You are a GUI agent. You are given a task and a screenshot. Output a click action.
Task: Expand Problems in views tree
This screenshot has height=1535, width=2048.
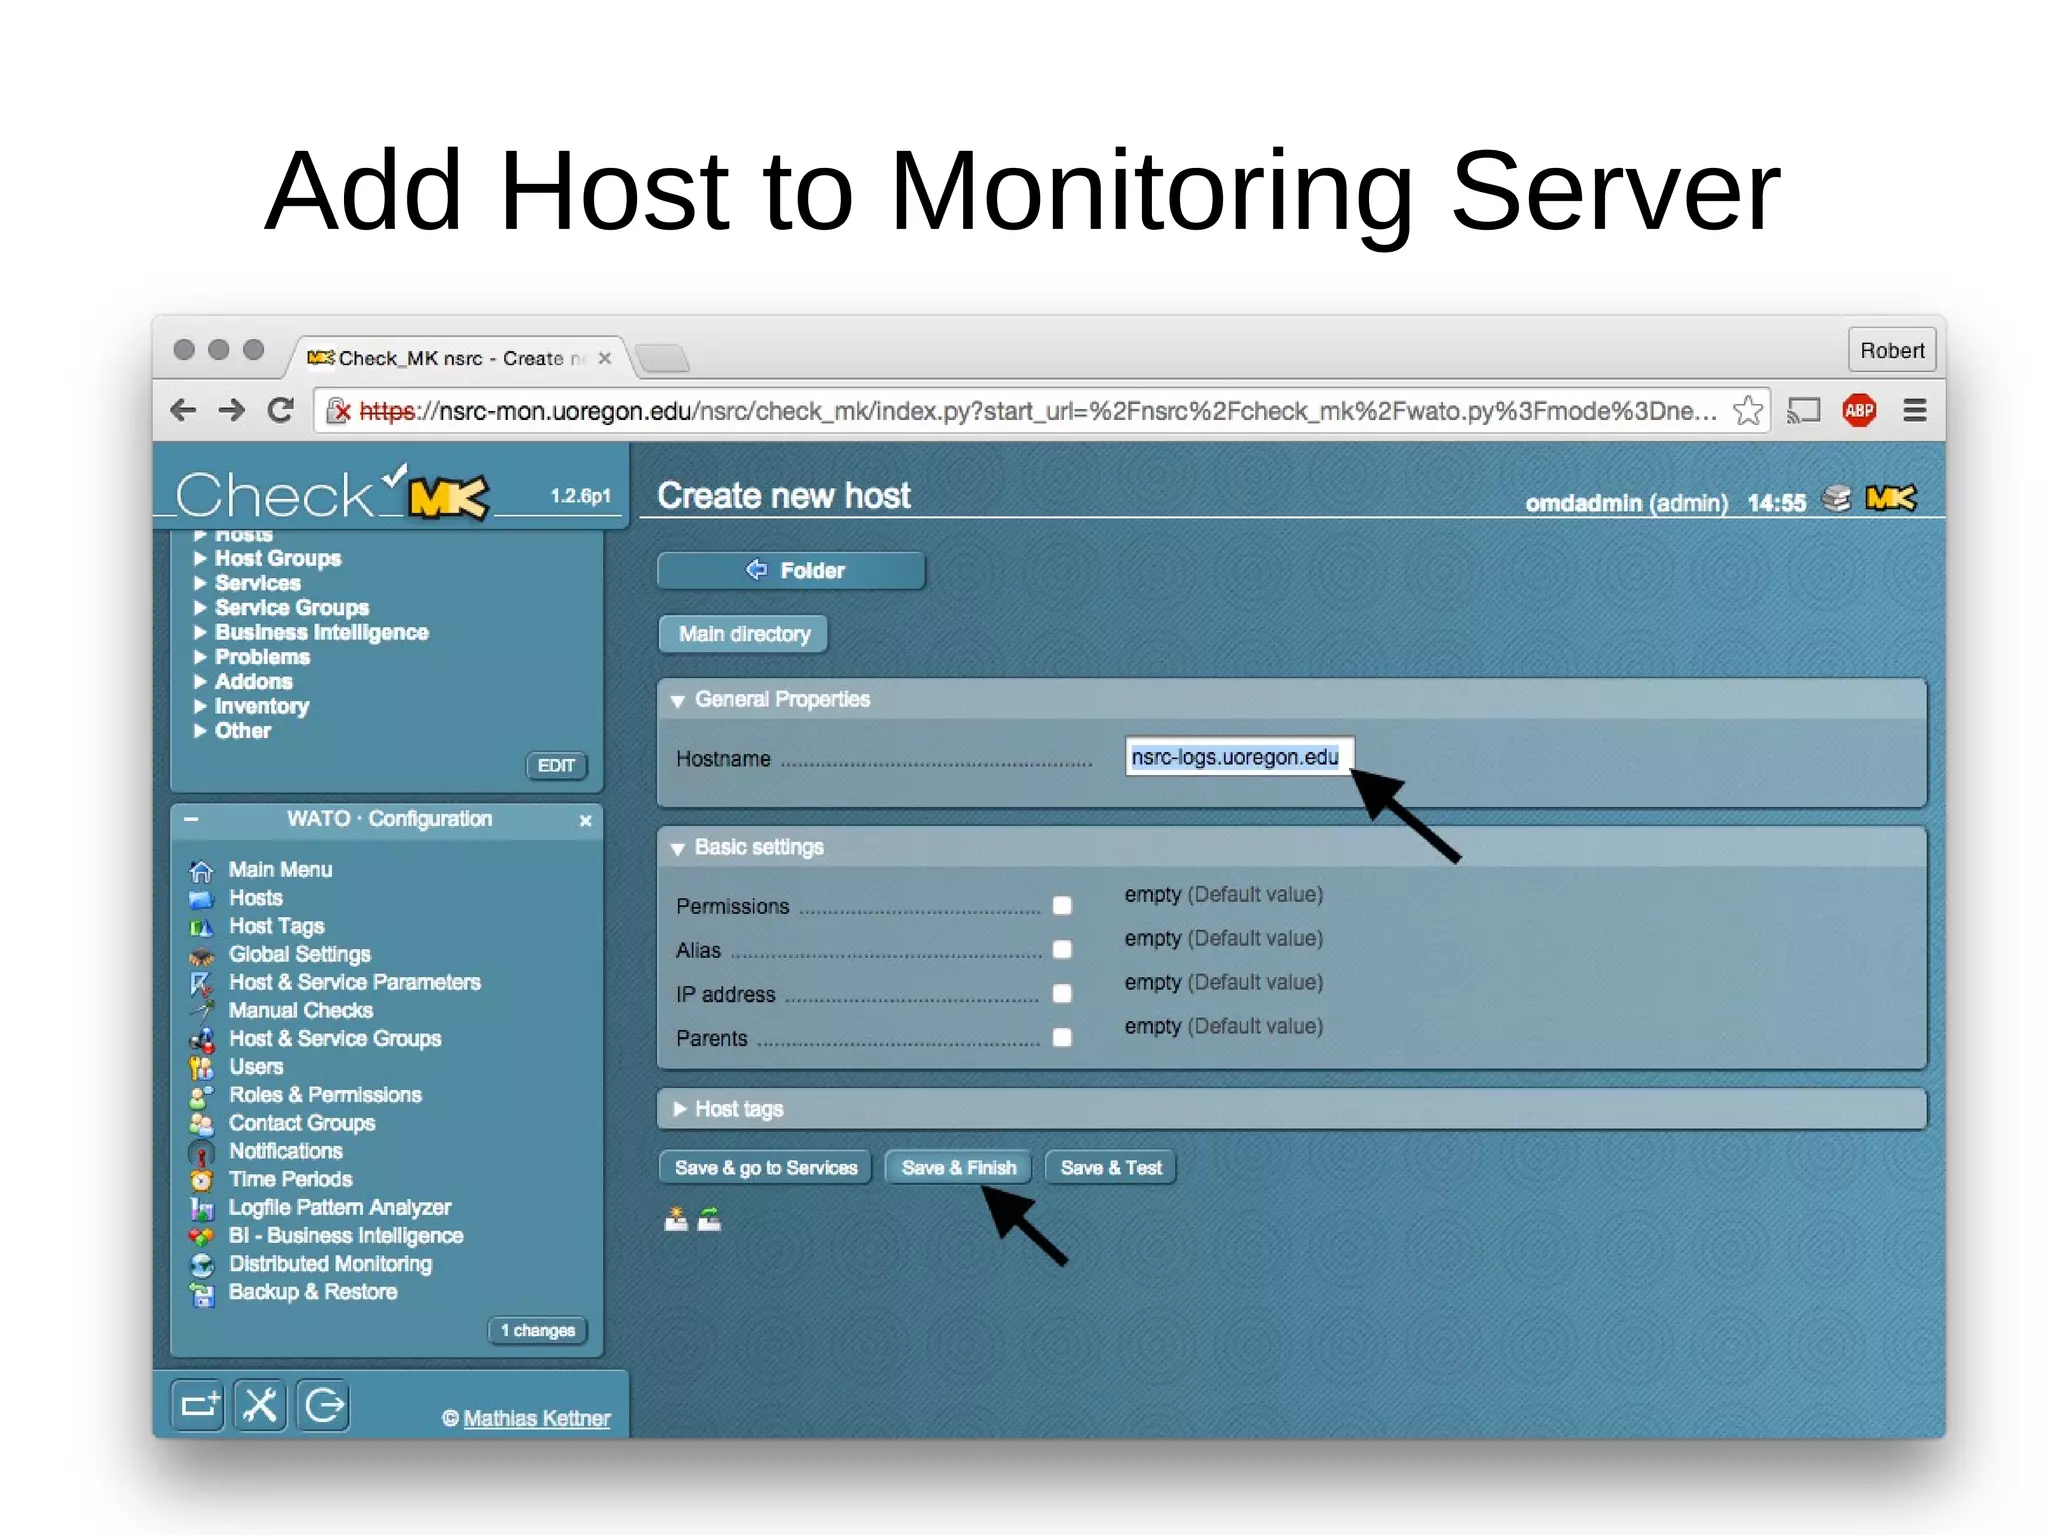tap(200, 657)
